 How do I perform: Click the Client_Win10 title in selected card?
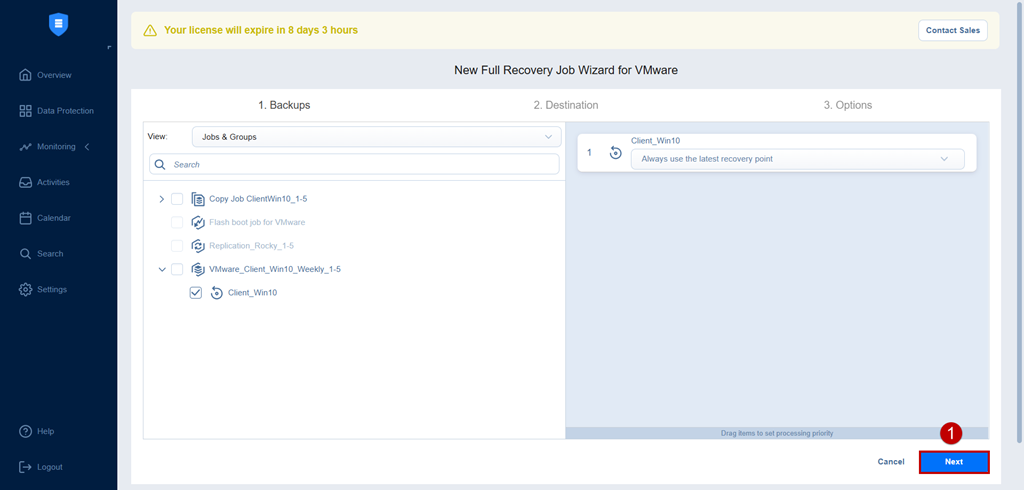point(656,140)
